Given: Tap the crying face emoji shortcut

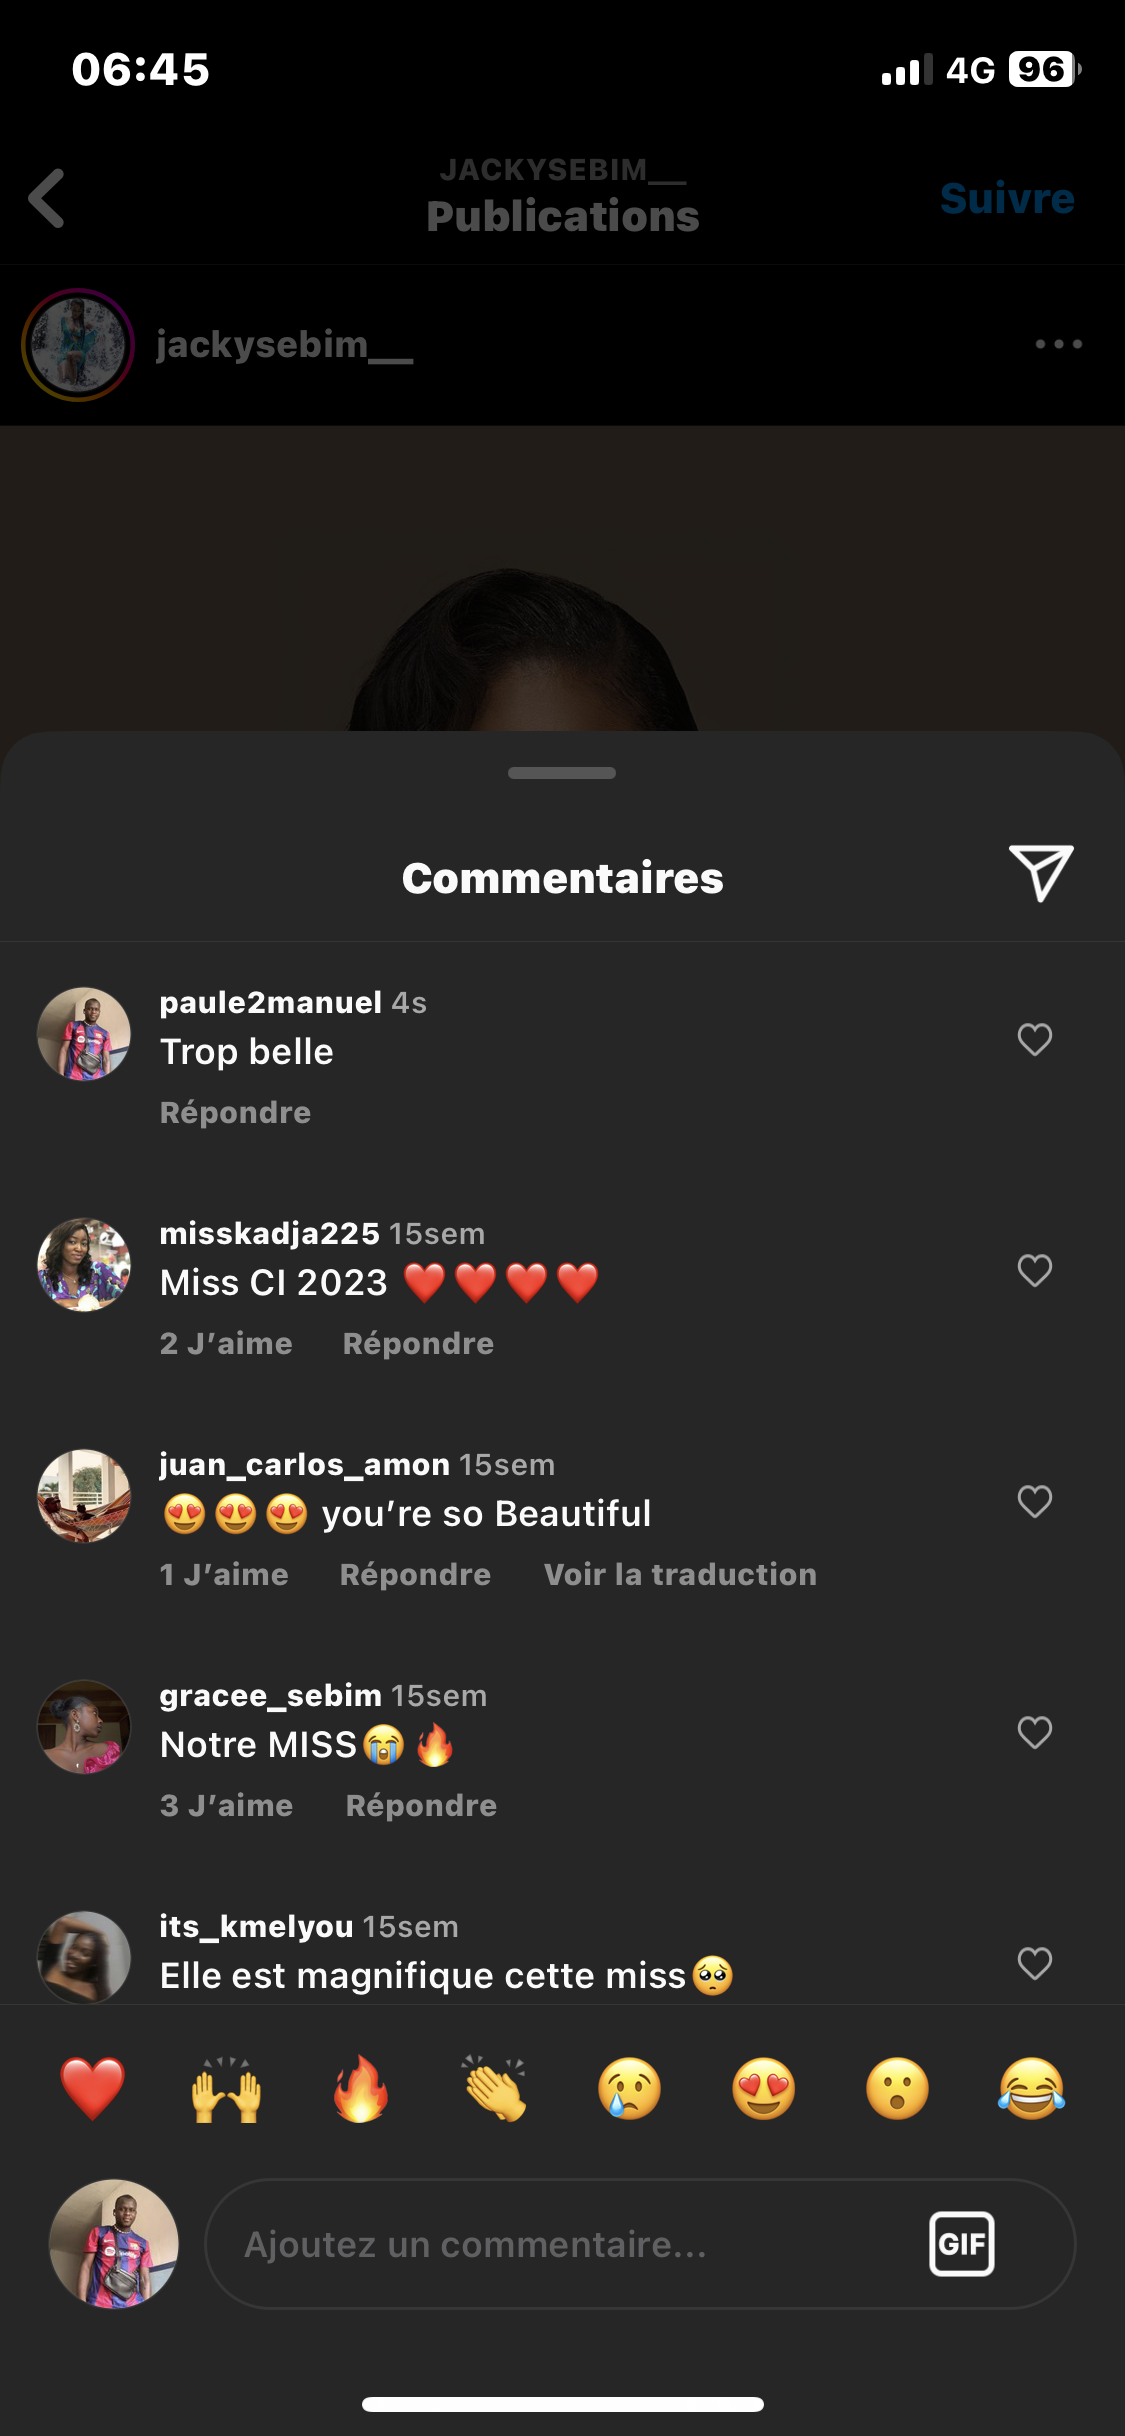Looking at the screenshot, I should pos(629,2089).
